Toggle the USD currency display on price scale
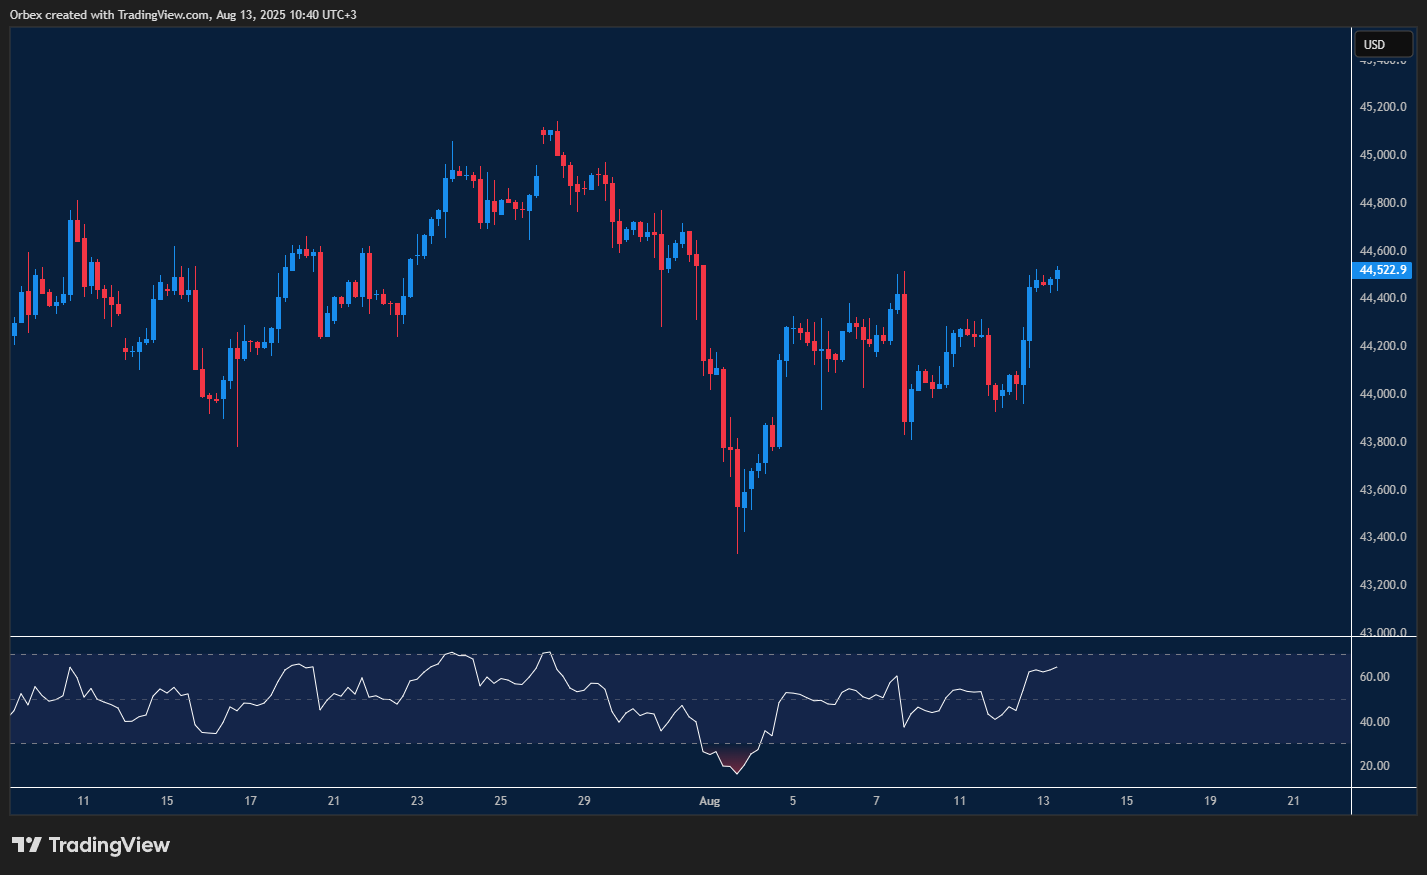Viewport: 1427px width, 875px height. tap(1383, 44)
